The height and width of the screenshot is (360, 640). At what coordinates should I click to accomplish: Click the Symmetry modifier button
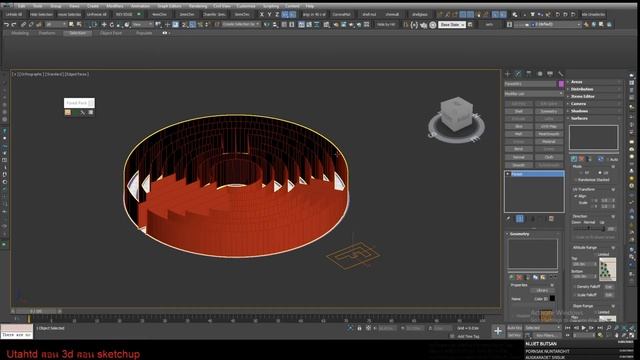pyautogui.click(x=549, y=111)
